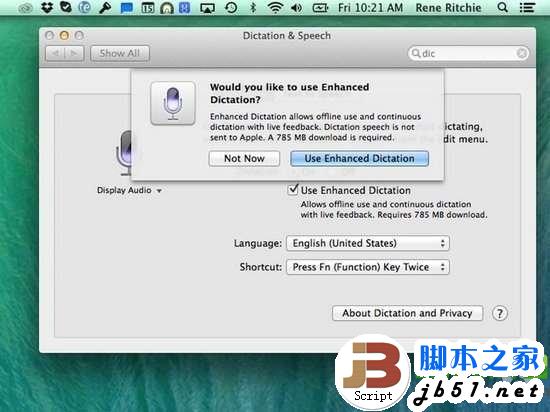Click the microphone icon in the dialog
Viewport: 550px width, 412px height.
173,103
